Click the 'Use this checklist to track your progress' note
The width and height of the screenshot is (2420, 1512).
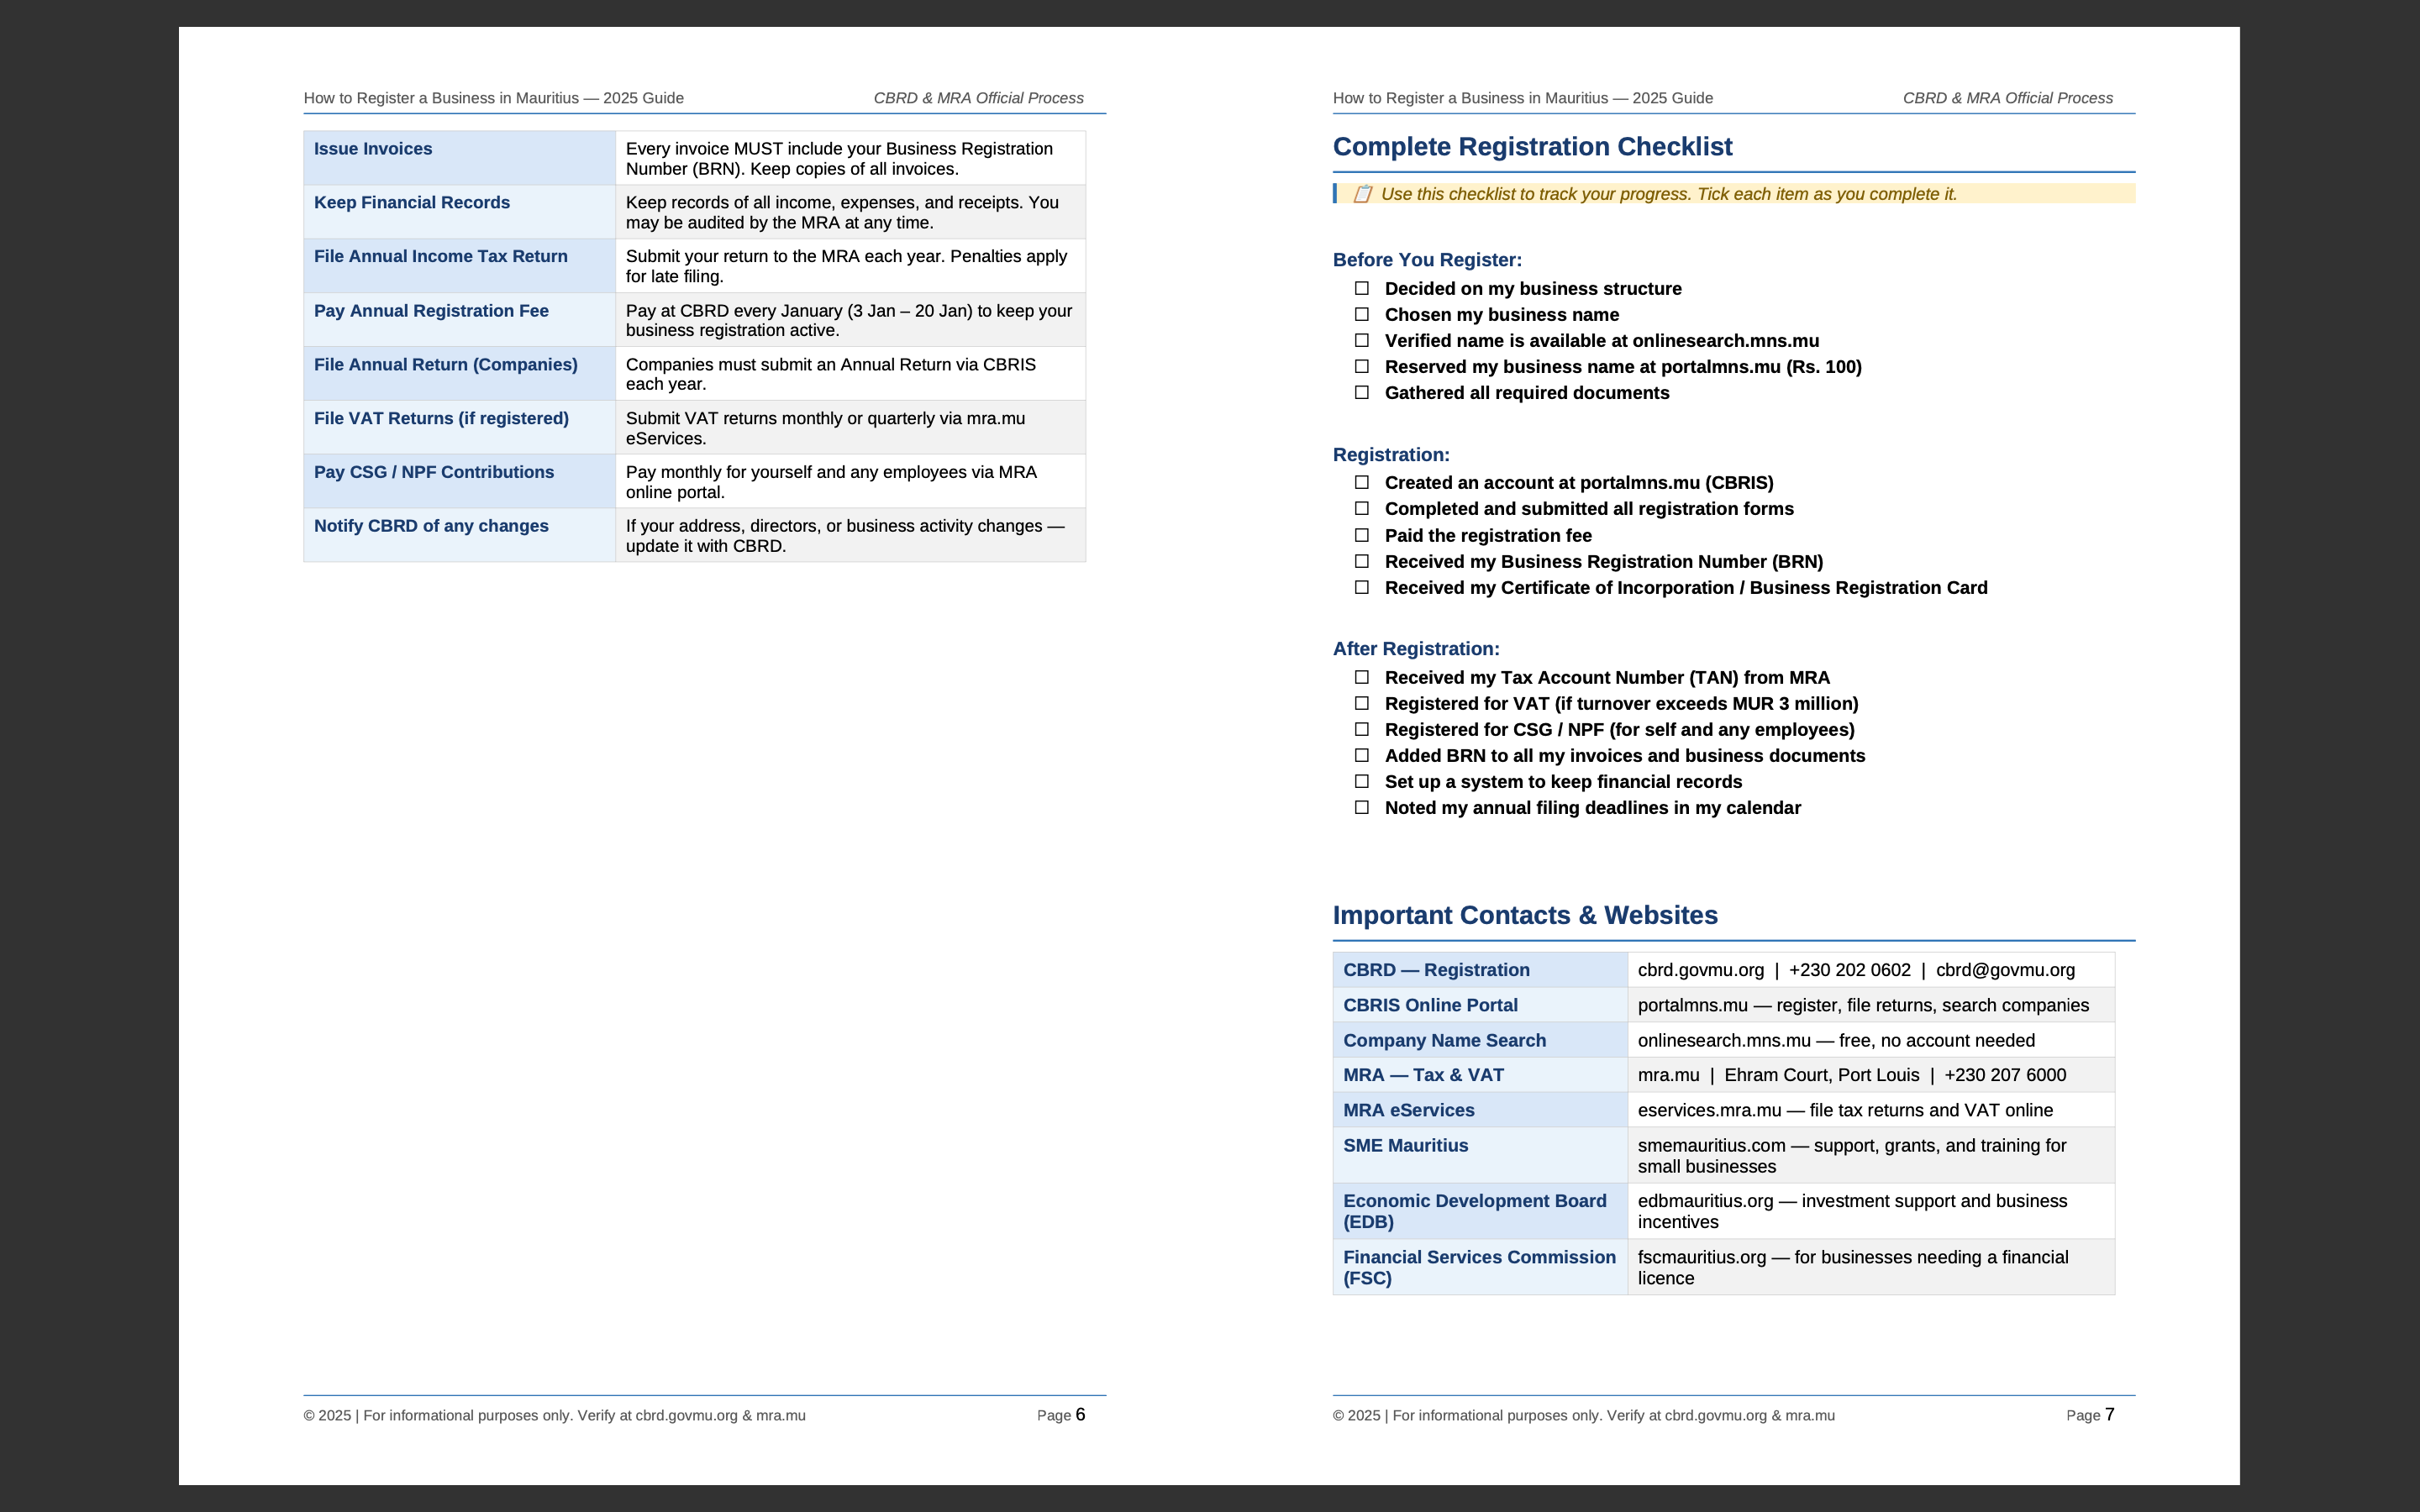(x=1668, y=194)
